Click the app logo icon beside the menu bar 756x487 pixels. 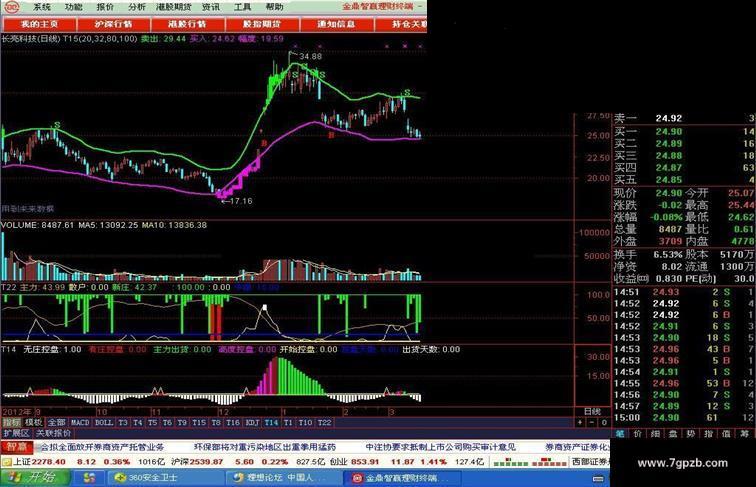(x=11, y=7)
